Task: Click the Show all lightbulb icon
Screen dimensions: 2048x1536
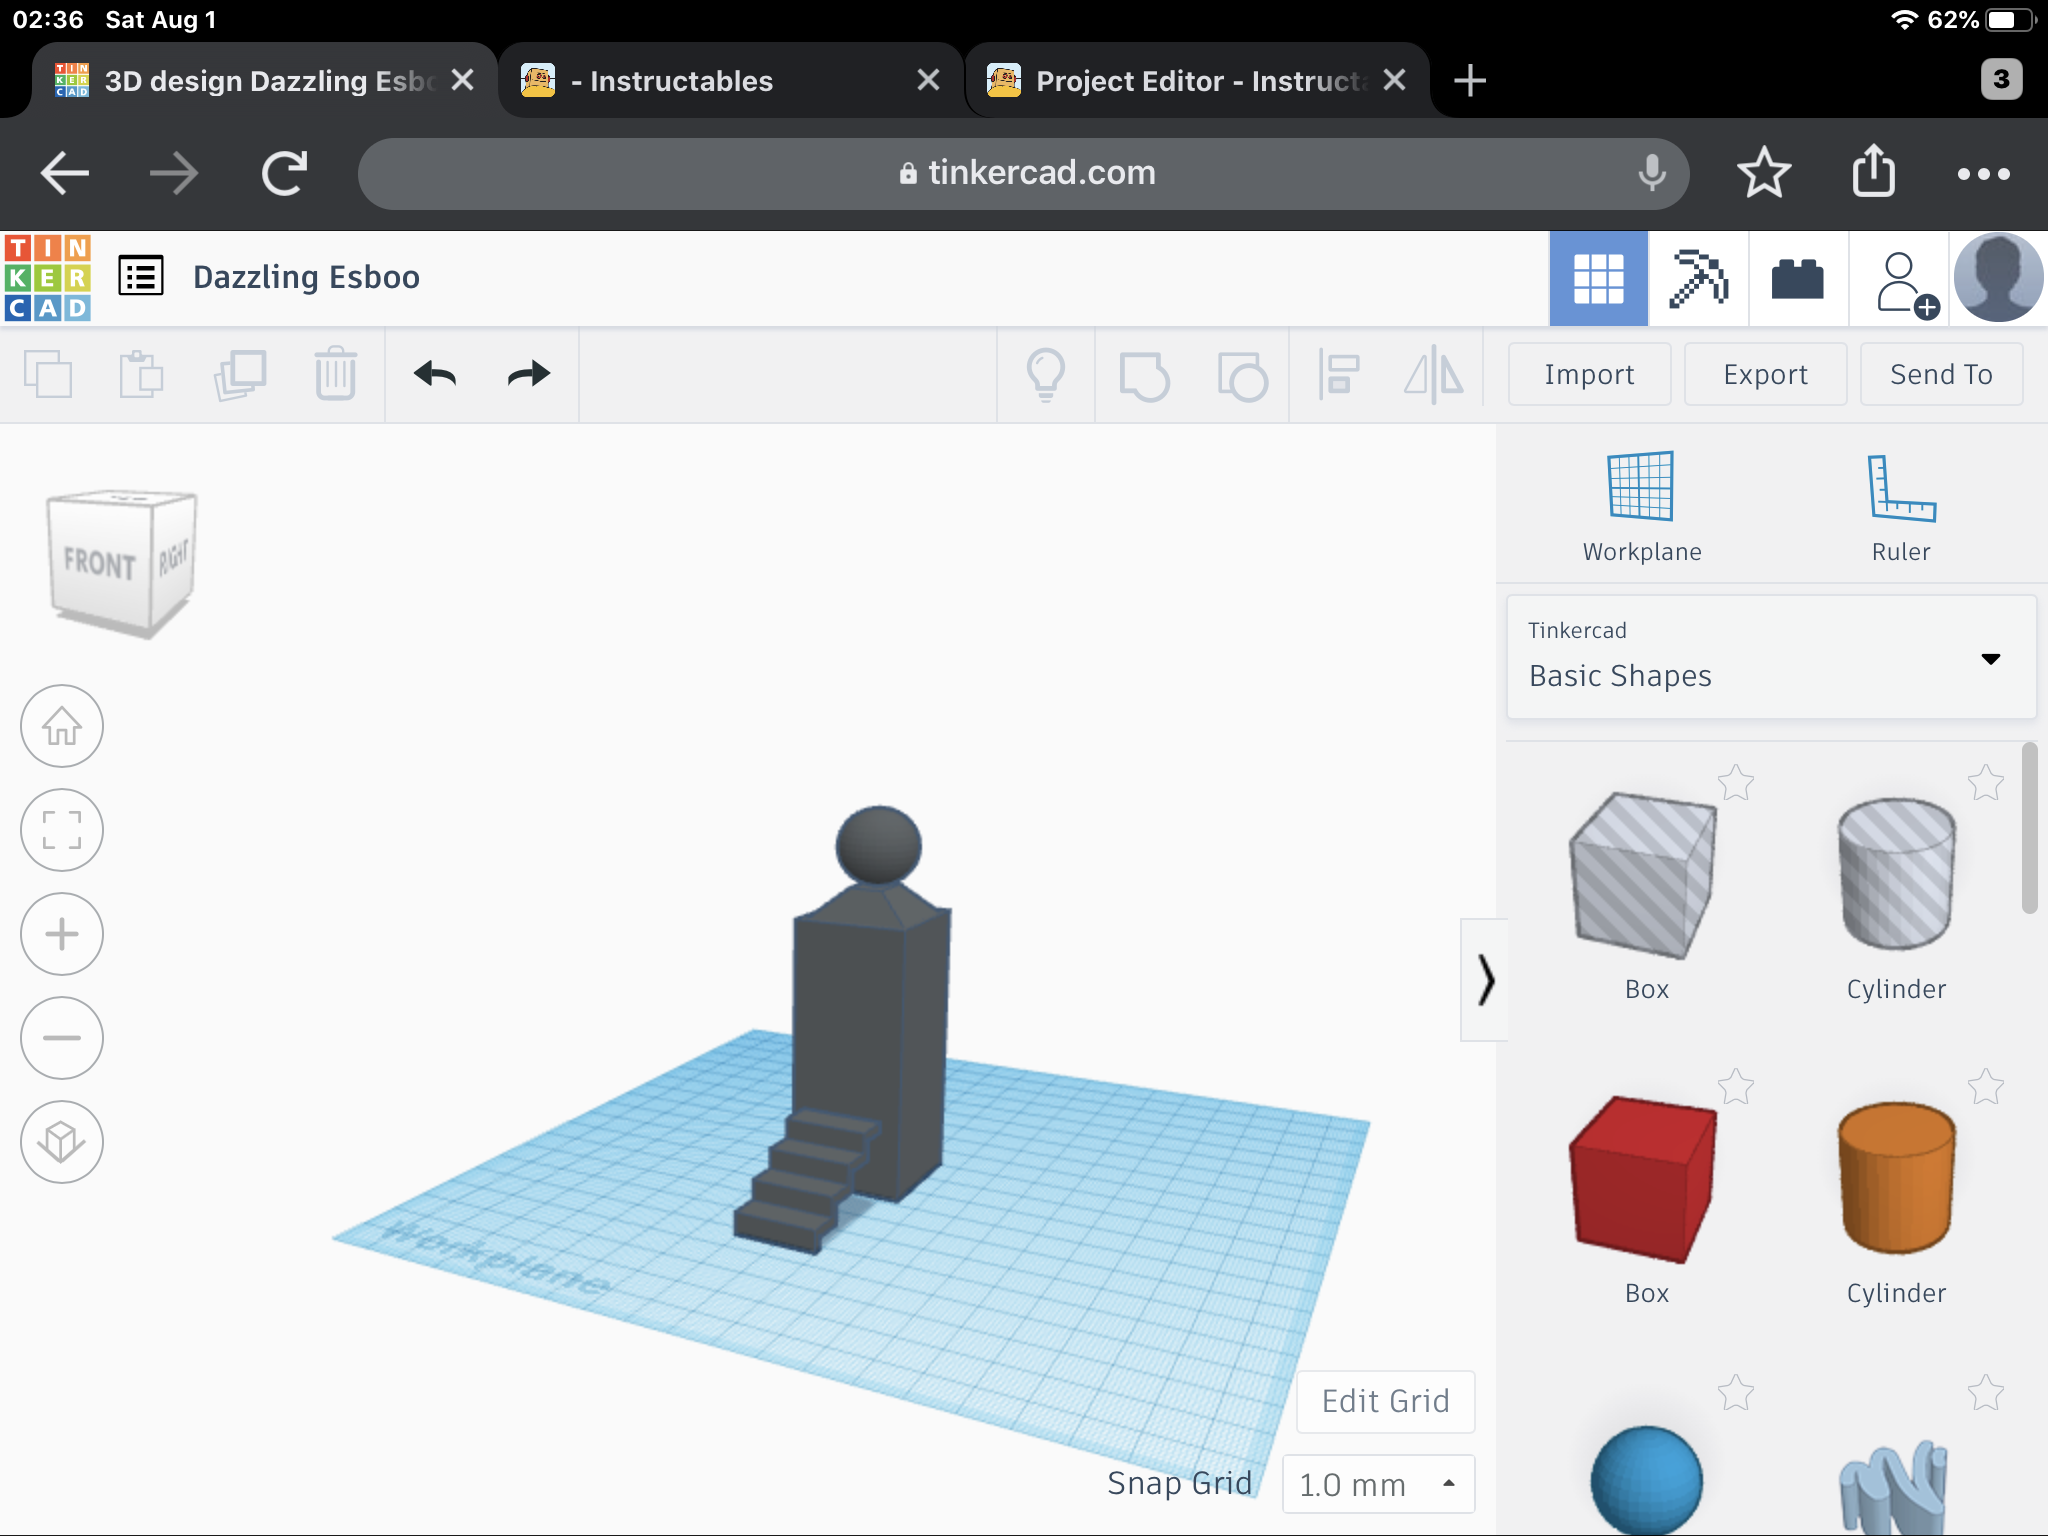Action: click(1046, 375)
